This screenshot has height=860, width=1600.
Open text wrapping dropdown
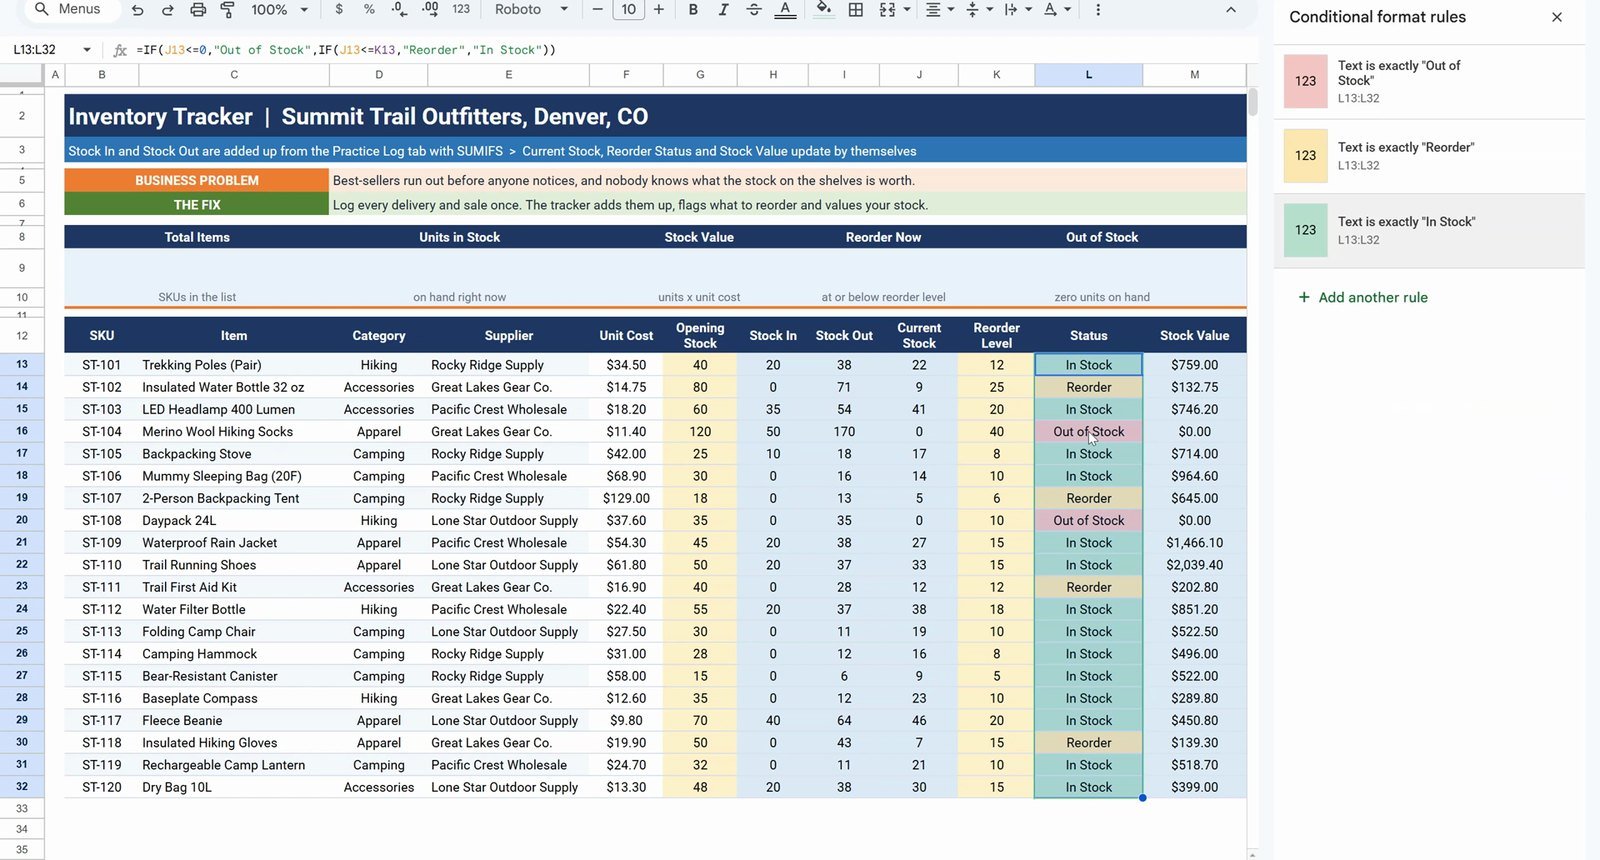click(1017, 9)
